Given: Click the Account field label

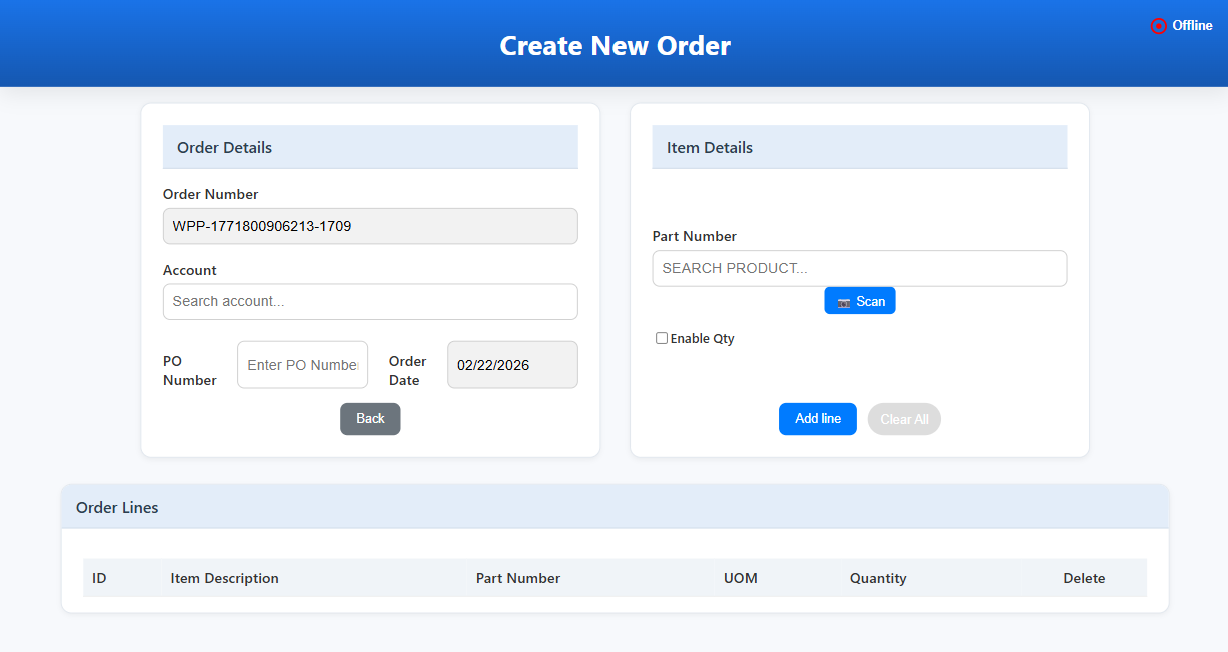Looking at the screenshot, I should tap(190, 270).
